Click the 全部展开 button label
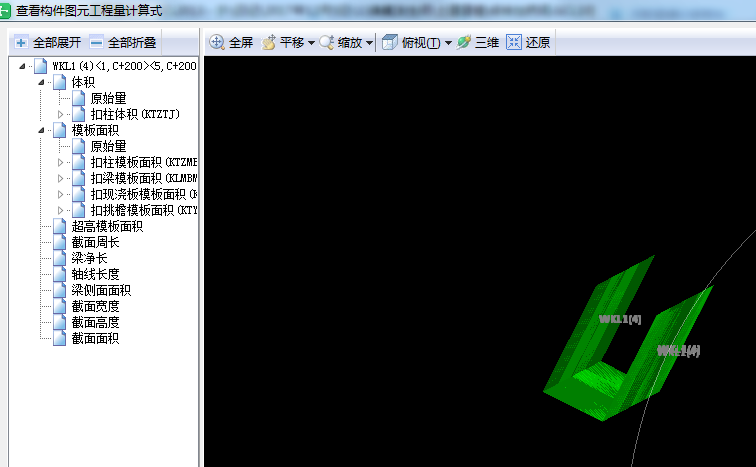Image resolution: width=756 pixels, height=467 pixels. pos(57,43)
